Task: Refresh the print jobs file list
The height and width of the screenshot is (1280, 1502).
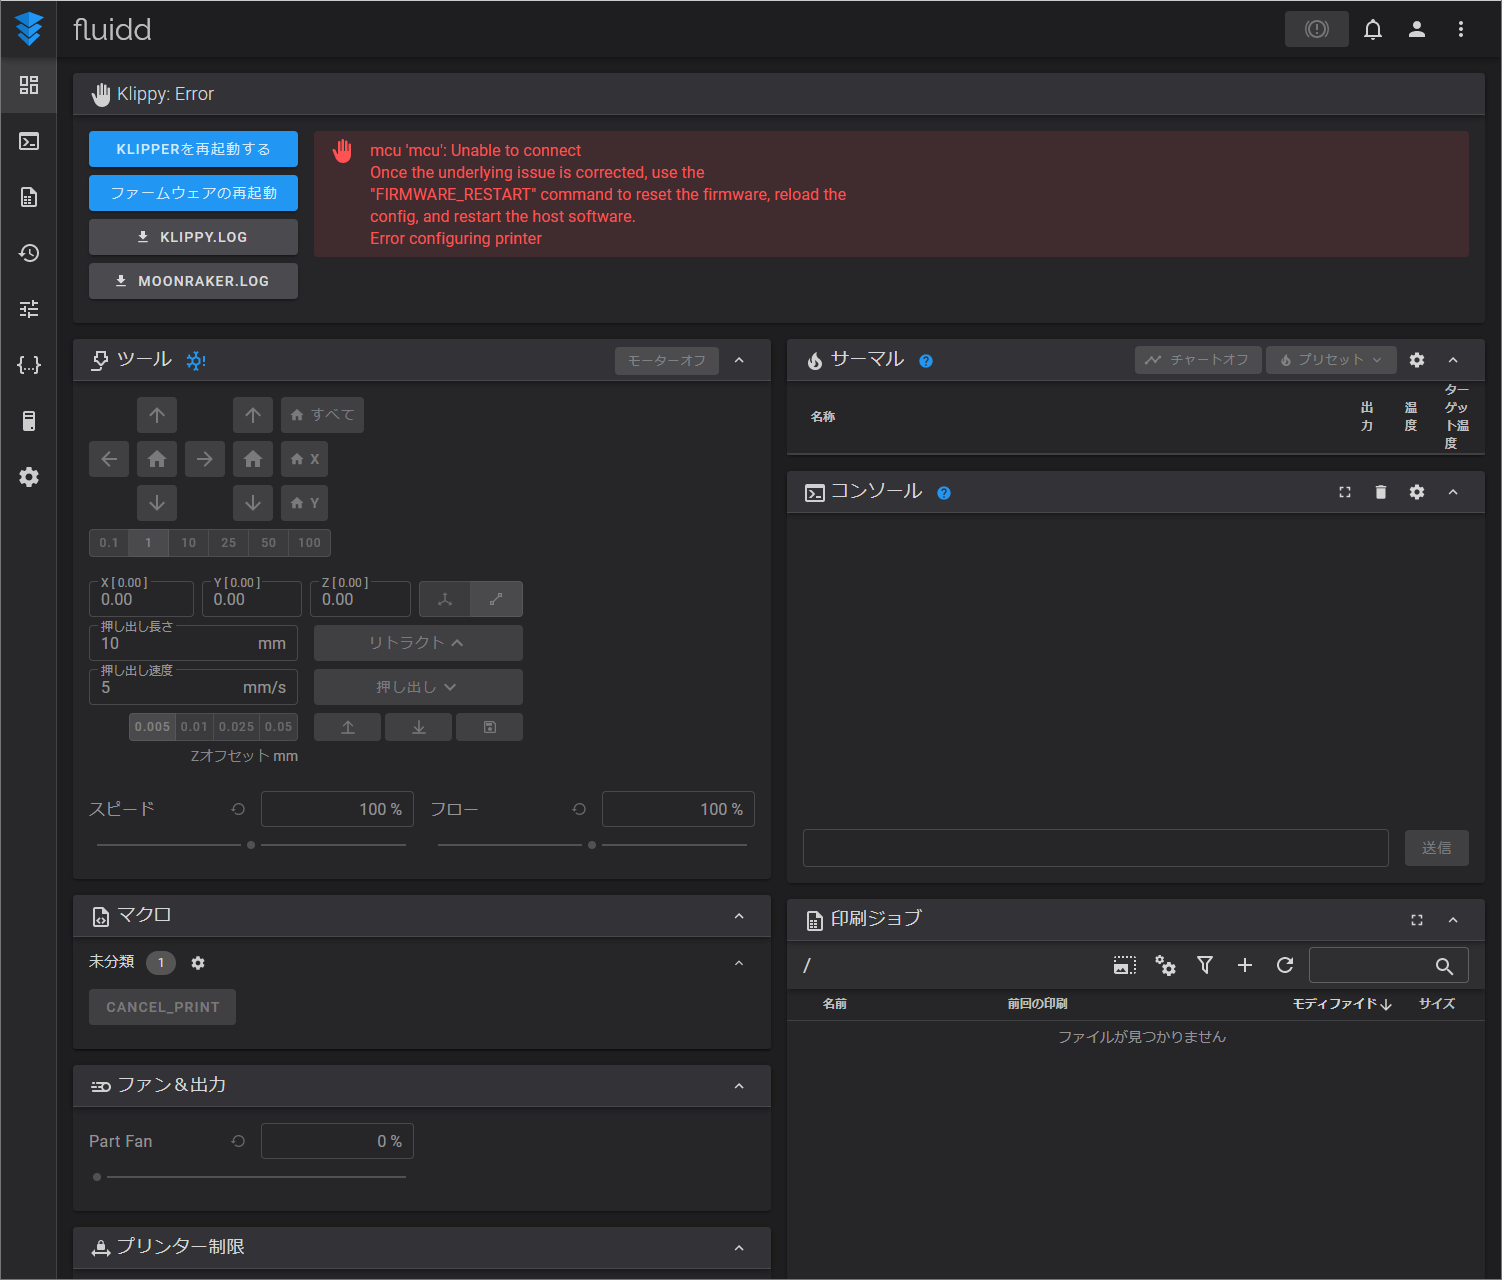Action: tap(1285, 965)
